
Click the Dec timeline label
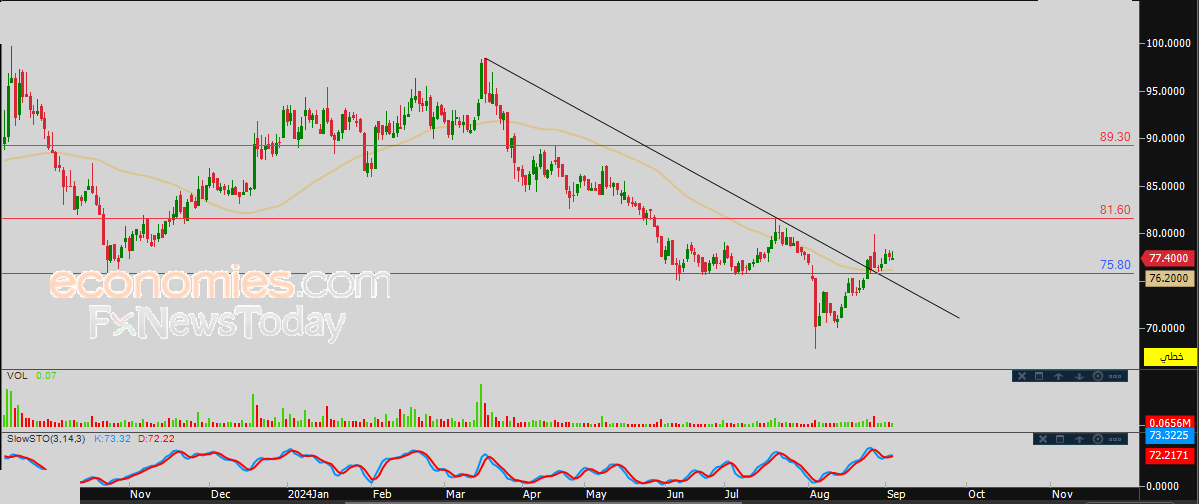(220, 495)
